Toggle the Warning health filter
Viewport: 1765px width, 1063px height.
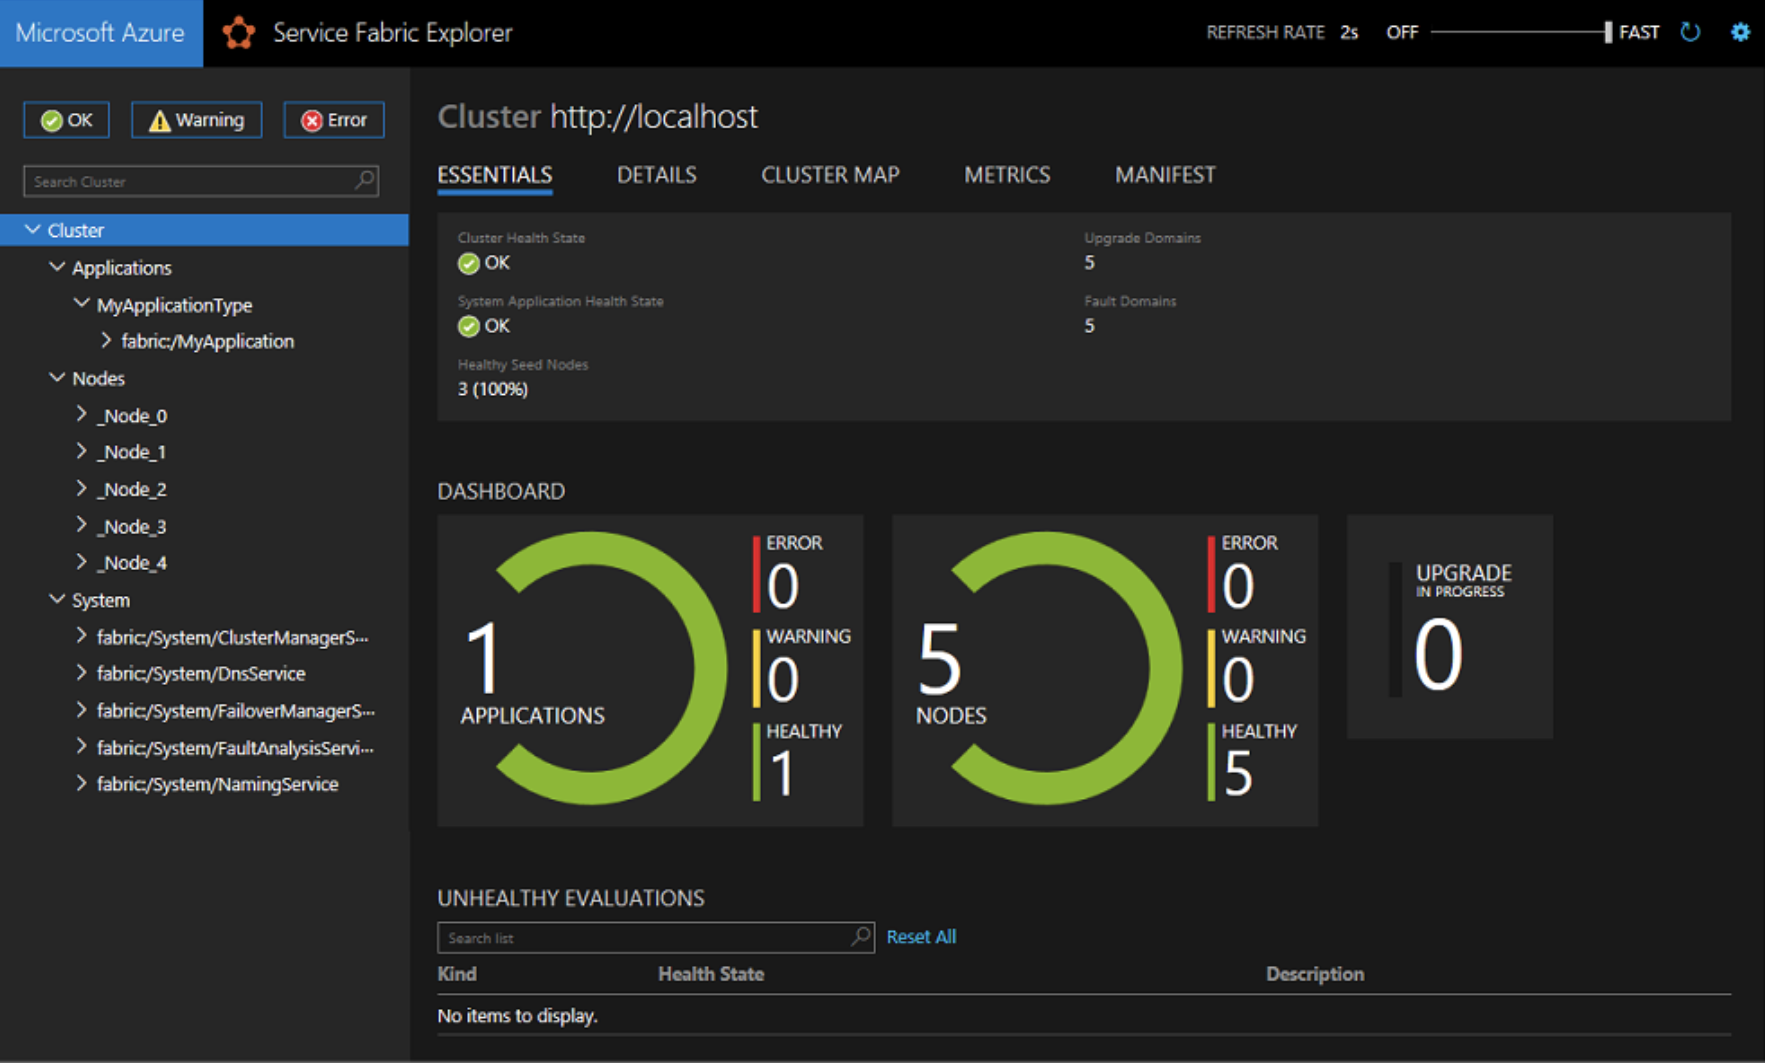click(197, 120)
